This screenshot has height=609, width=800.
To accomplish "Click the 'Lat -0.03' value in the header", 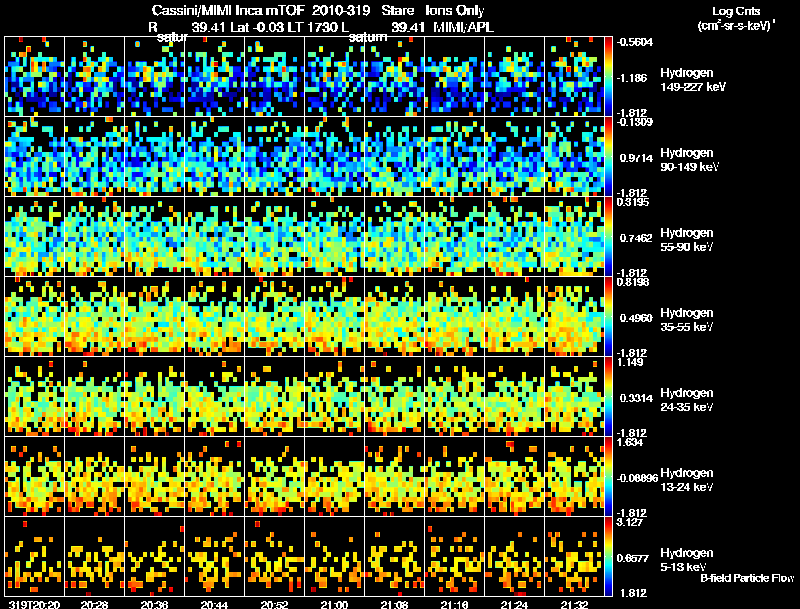I will tap(257, 27).
